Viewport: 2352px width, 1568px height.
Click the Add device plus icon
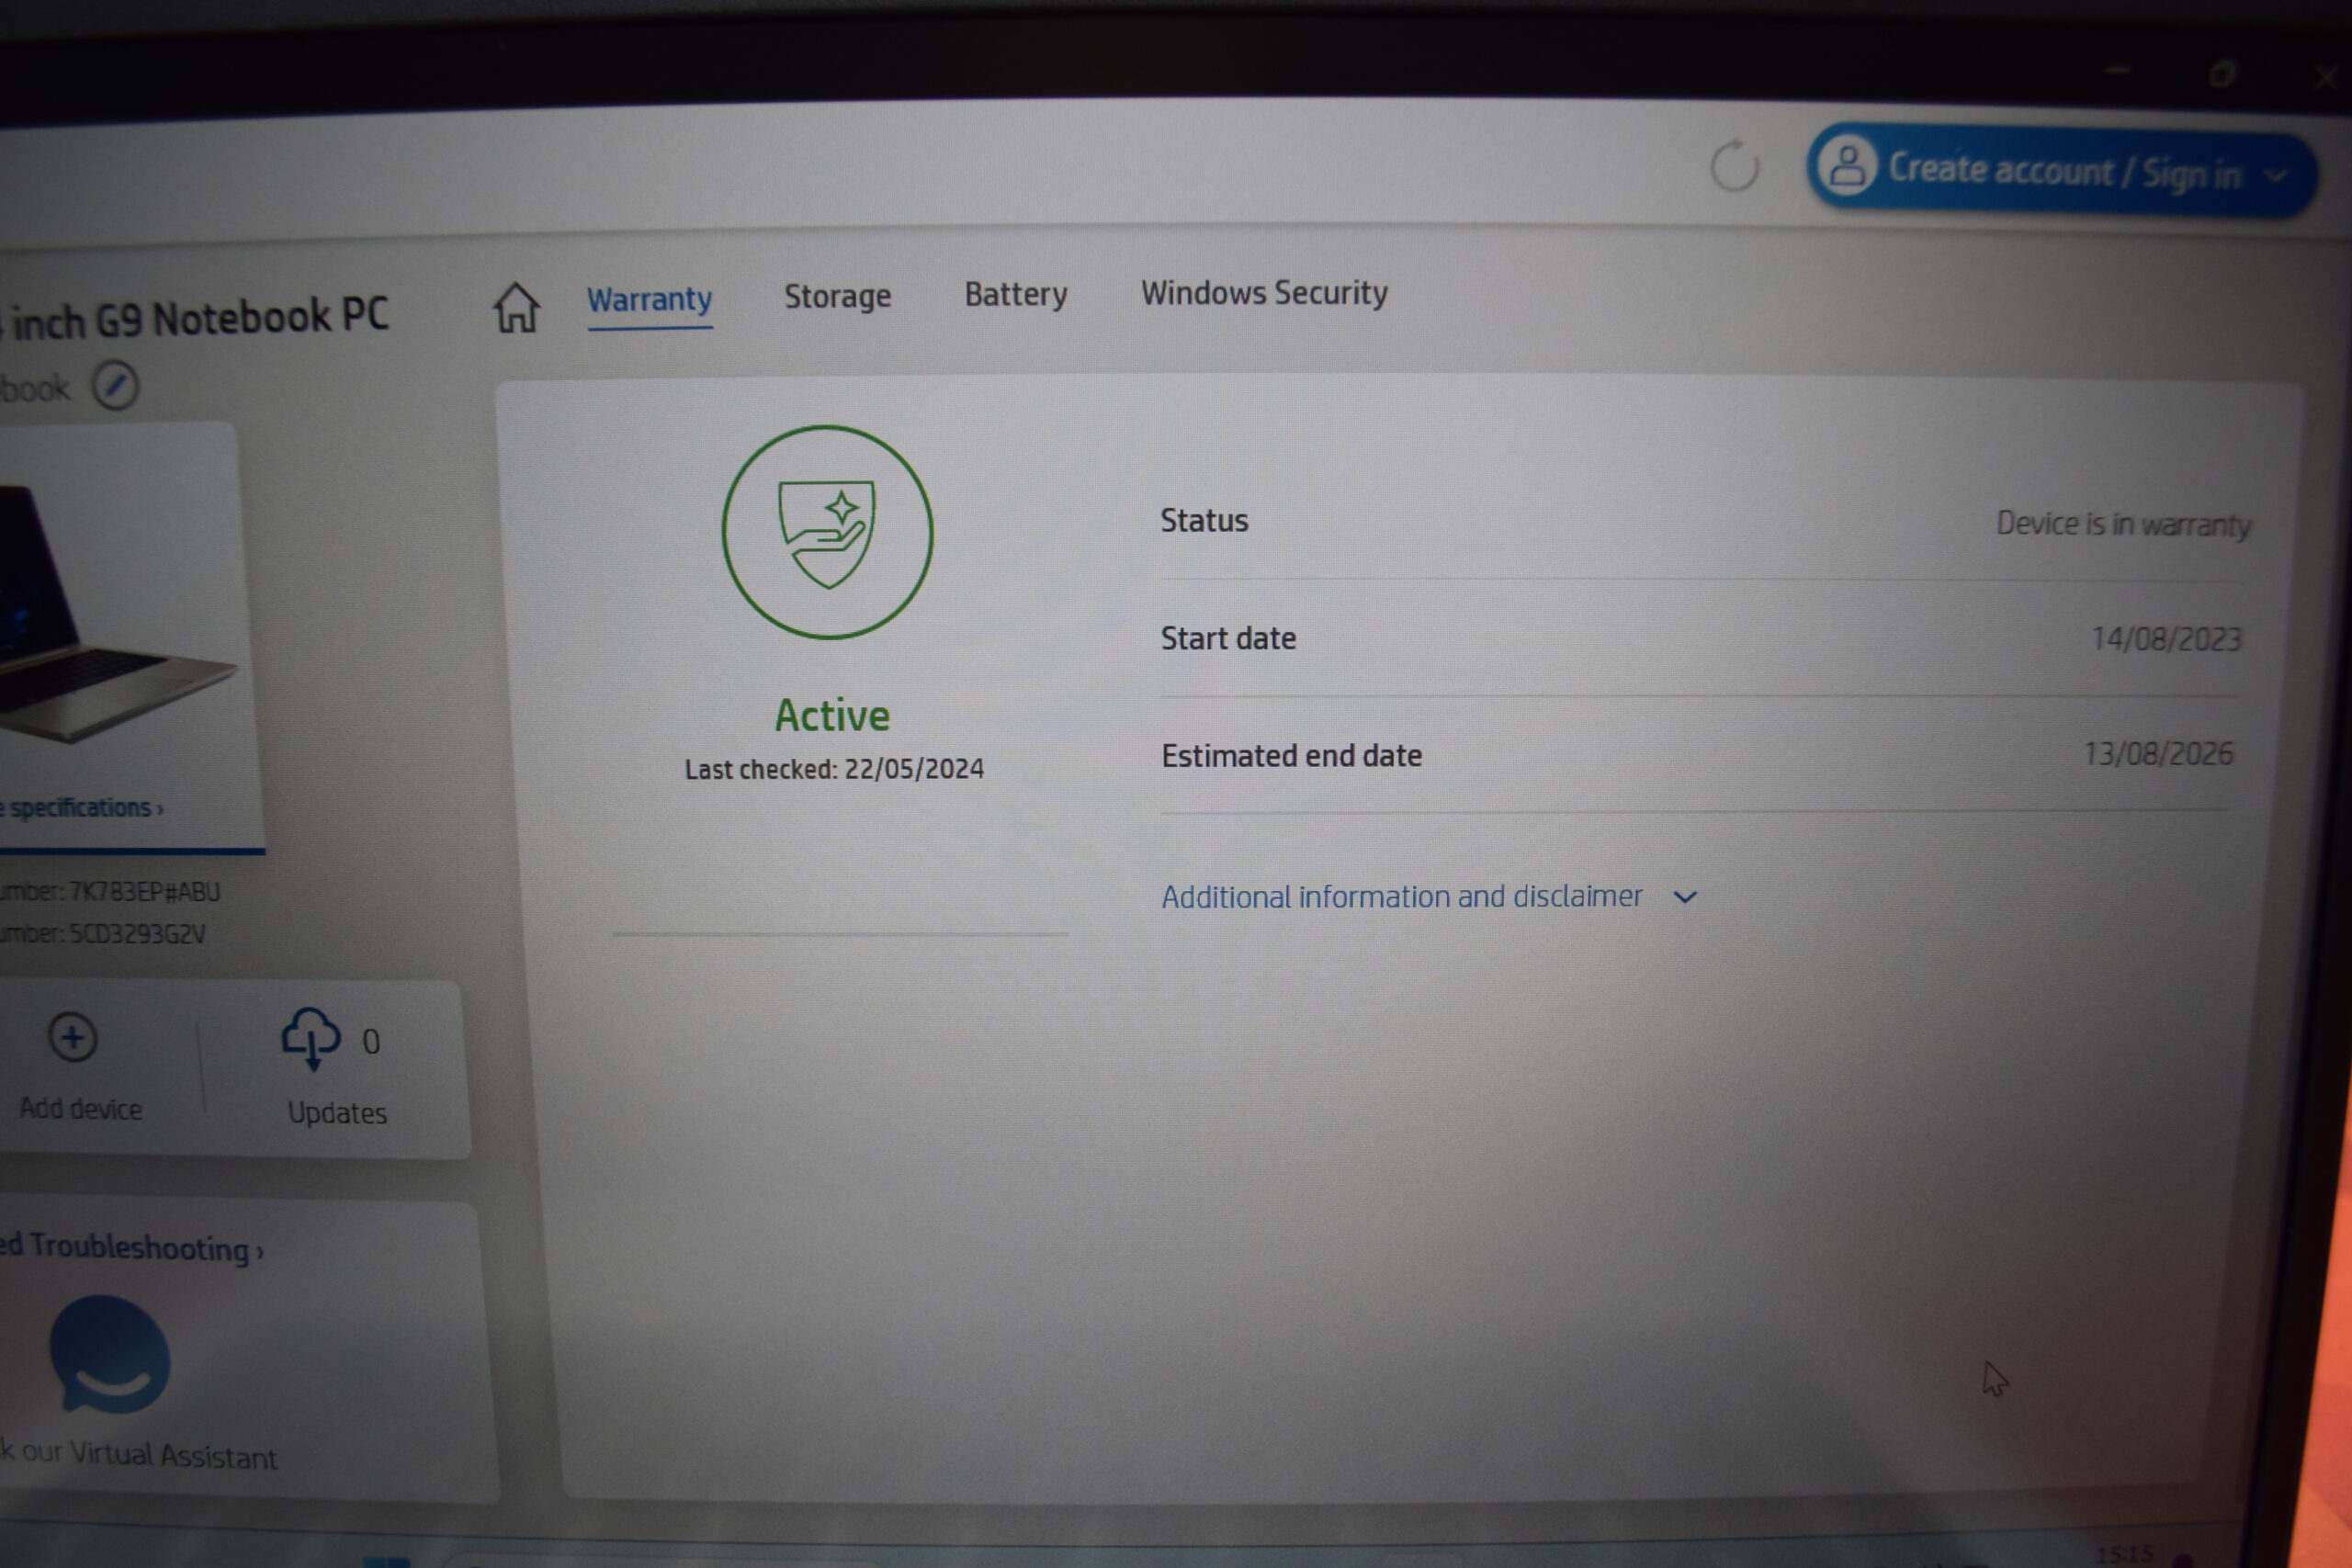[73, 1037]
